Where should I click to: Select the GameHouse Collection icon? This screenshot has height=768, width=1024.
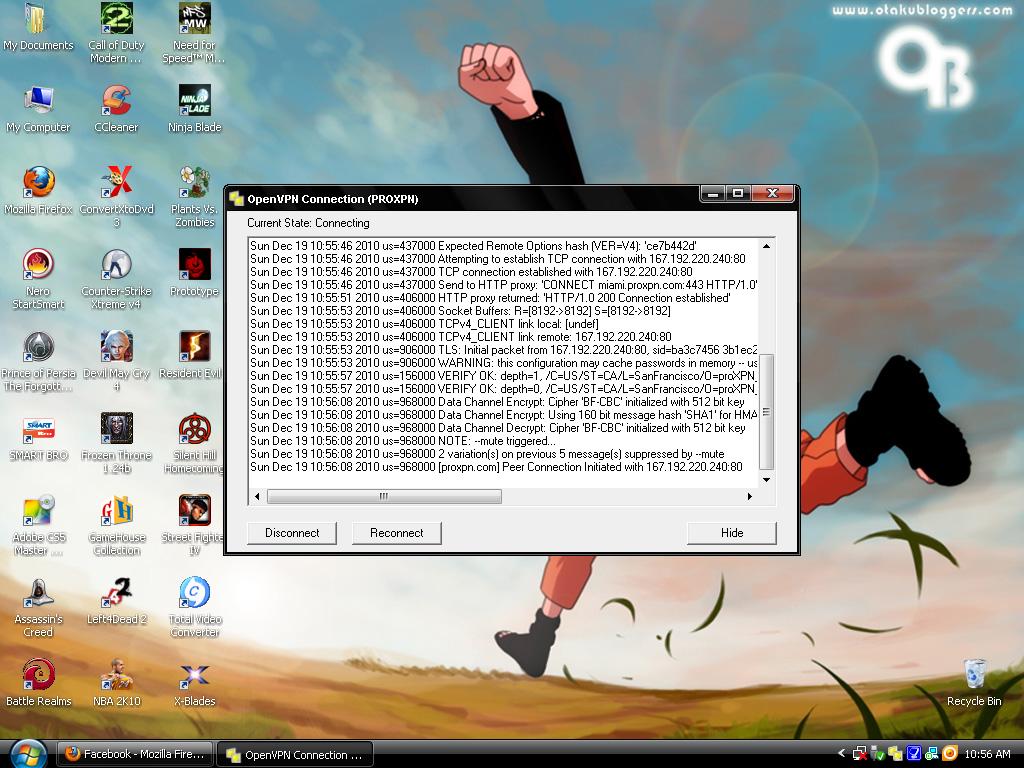(116, 524)
